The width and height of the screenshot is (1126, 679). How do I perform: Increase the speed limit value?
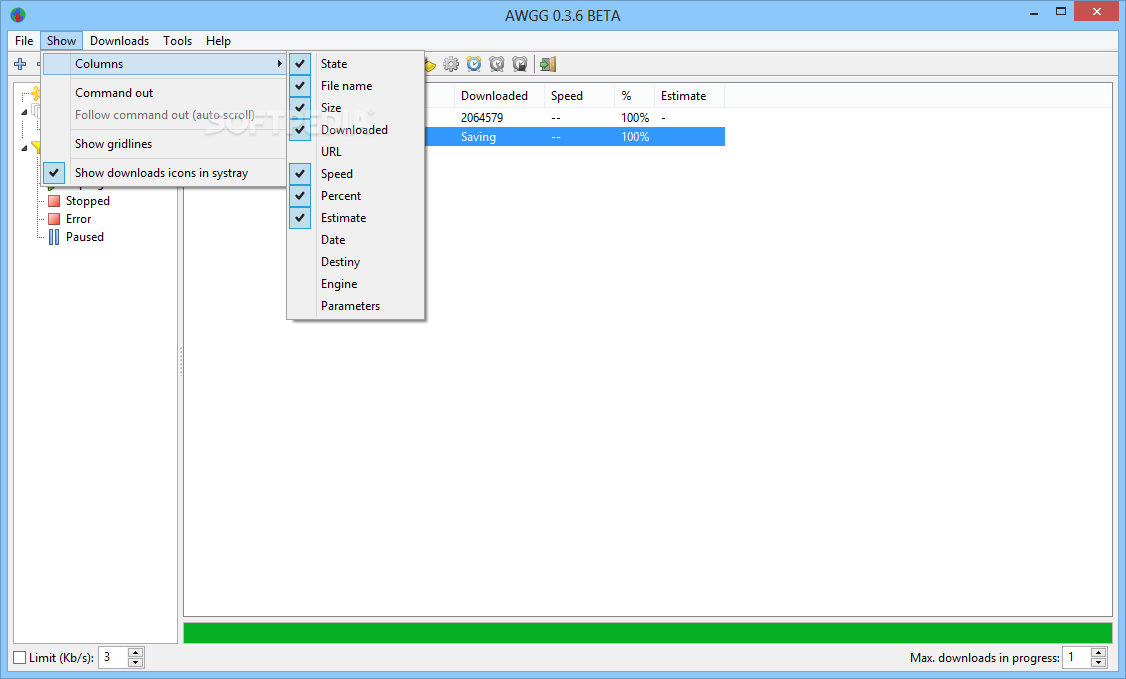tap(136, 652)
